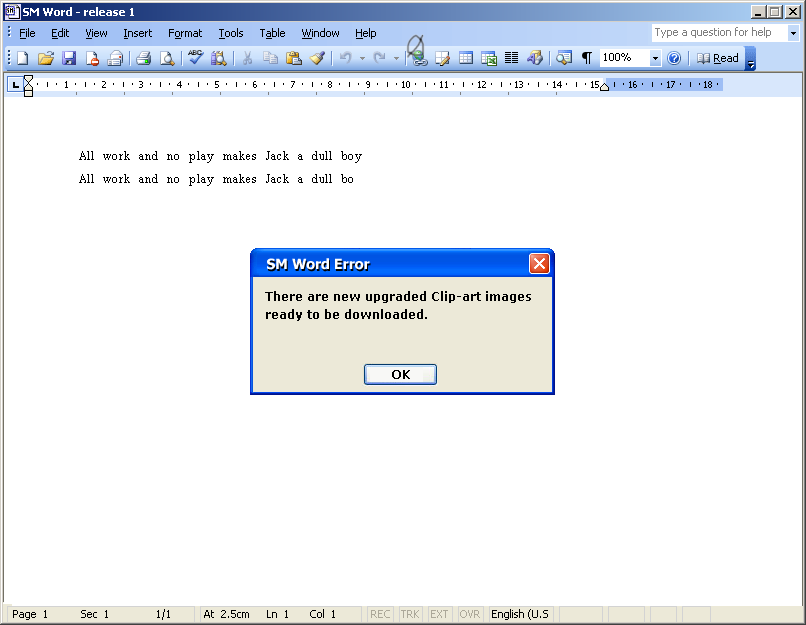Open the Insert Table icon
Viewport: 806px width, 625px height.
pos(466,57)
